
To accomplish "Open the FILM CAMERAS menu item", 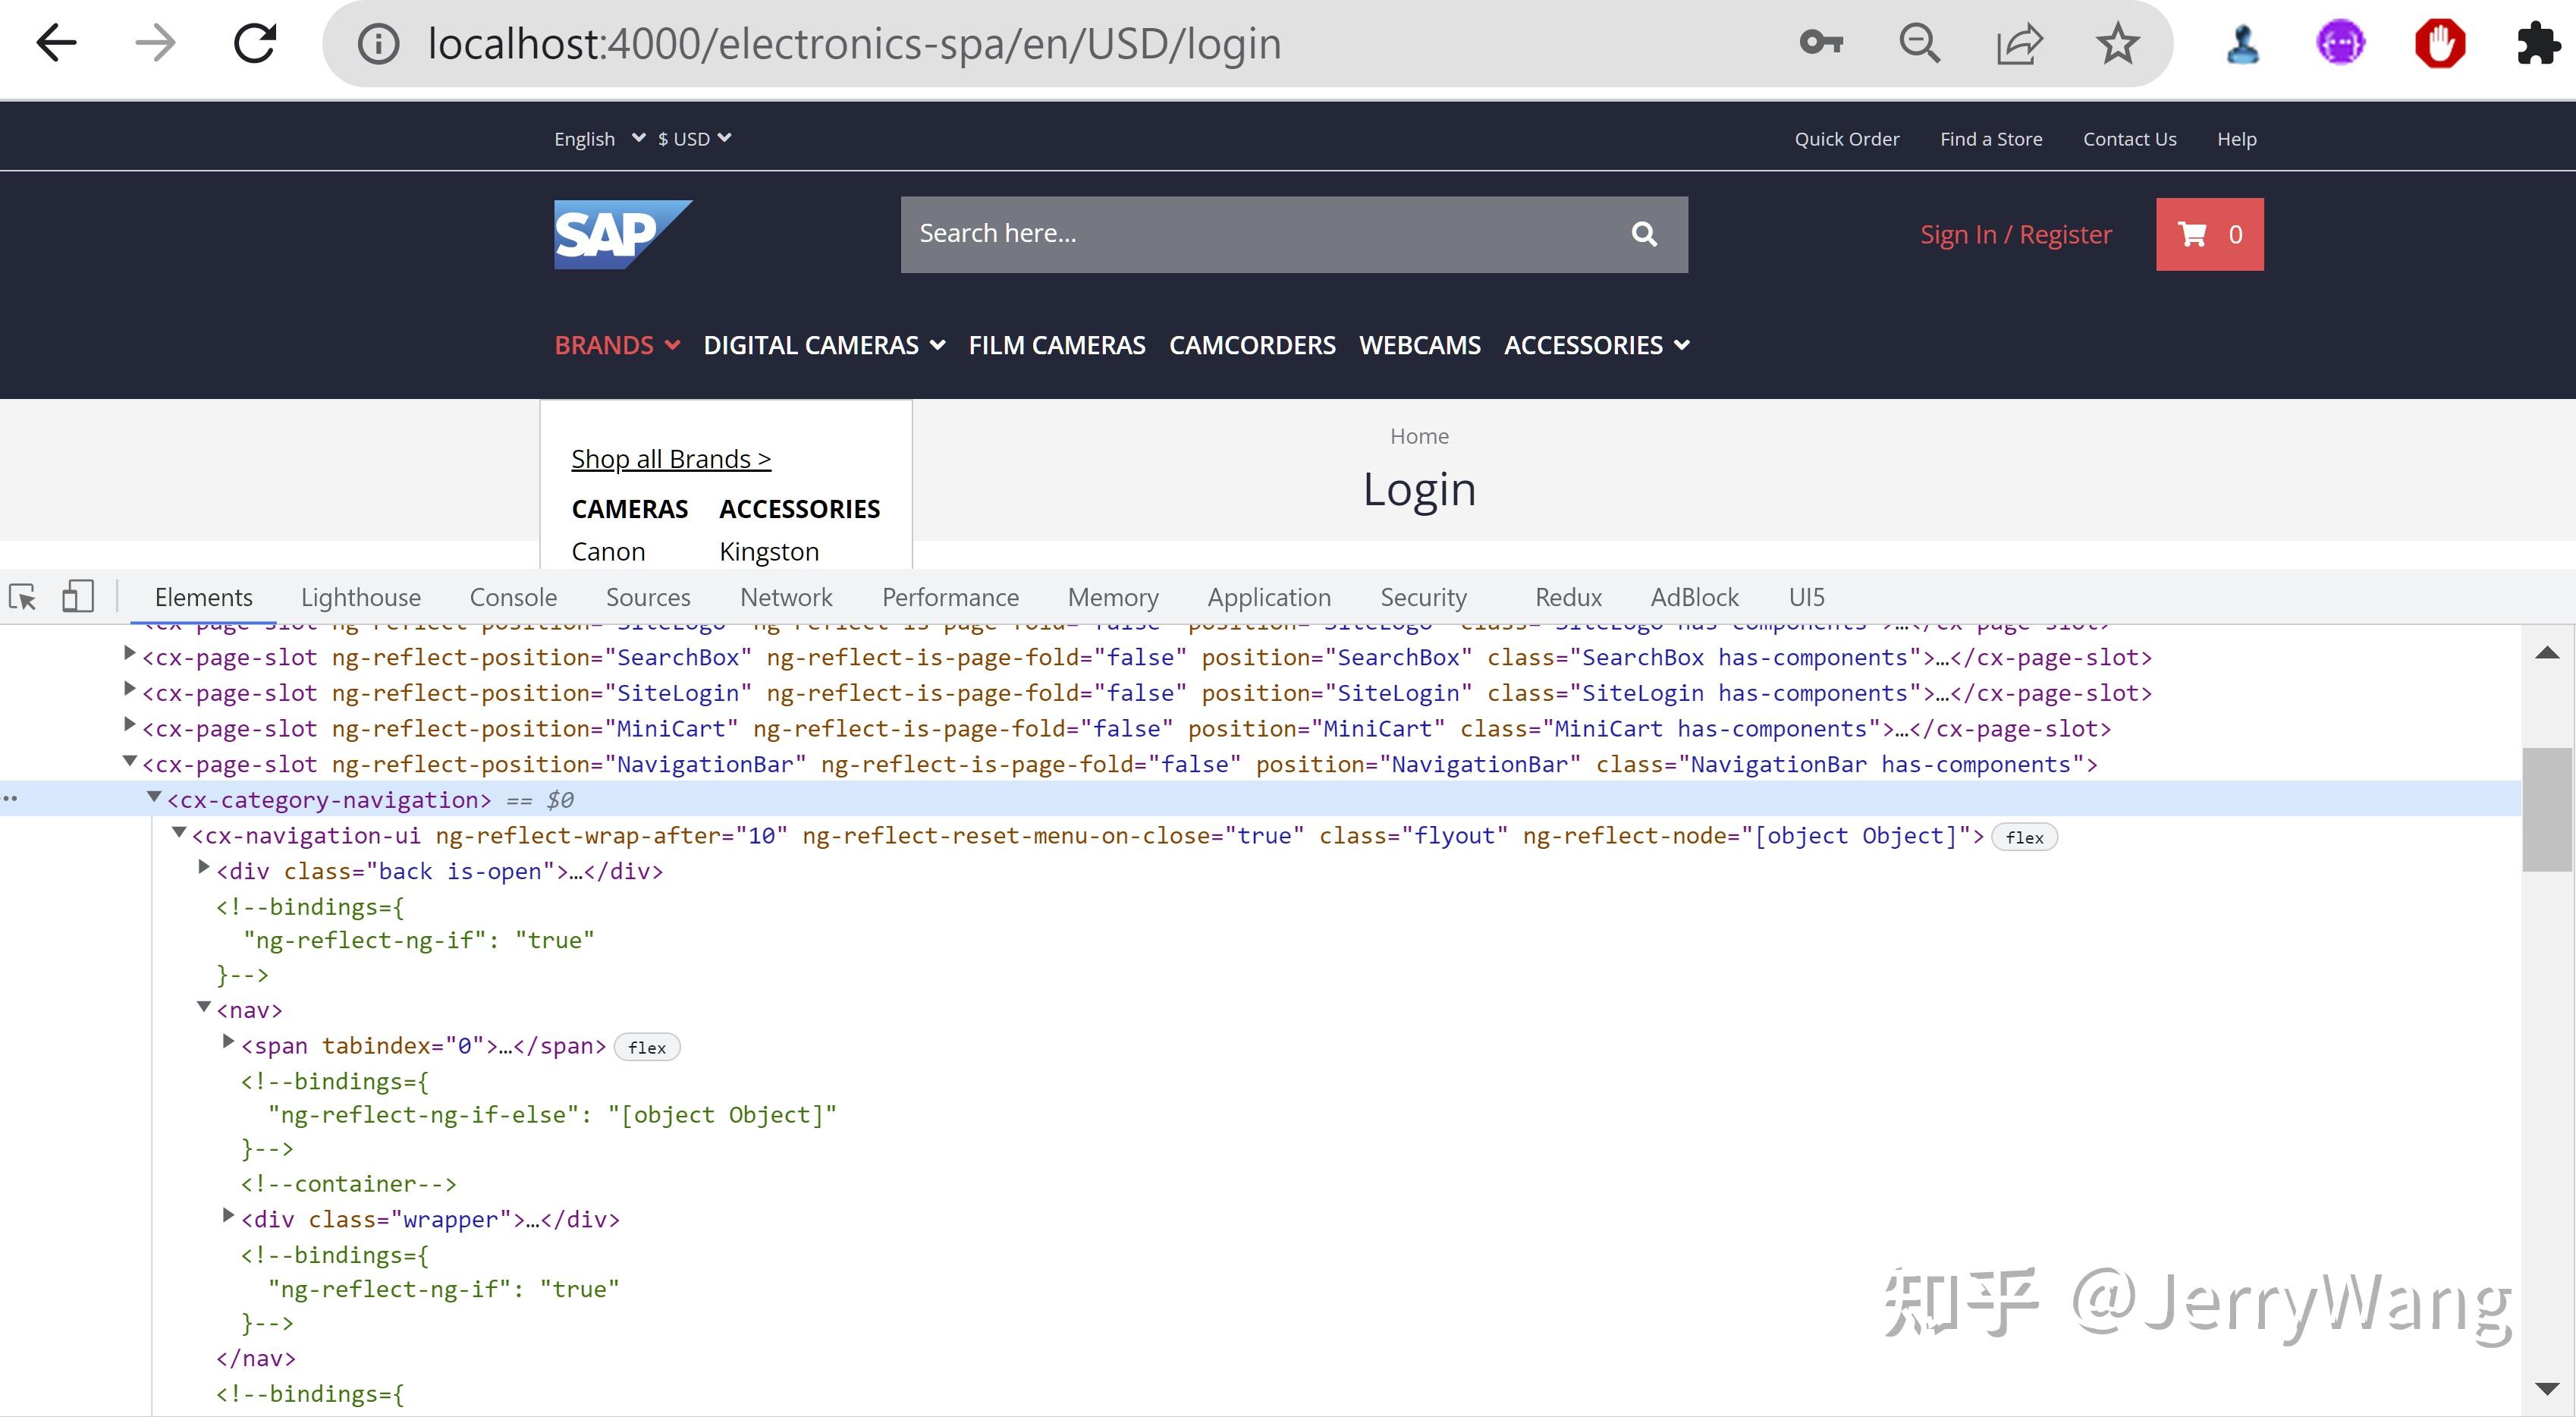I will (x=1057, y=344).
